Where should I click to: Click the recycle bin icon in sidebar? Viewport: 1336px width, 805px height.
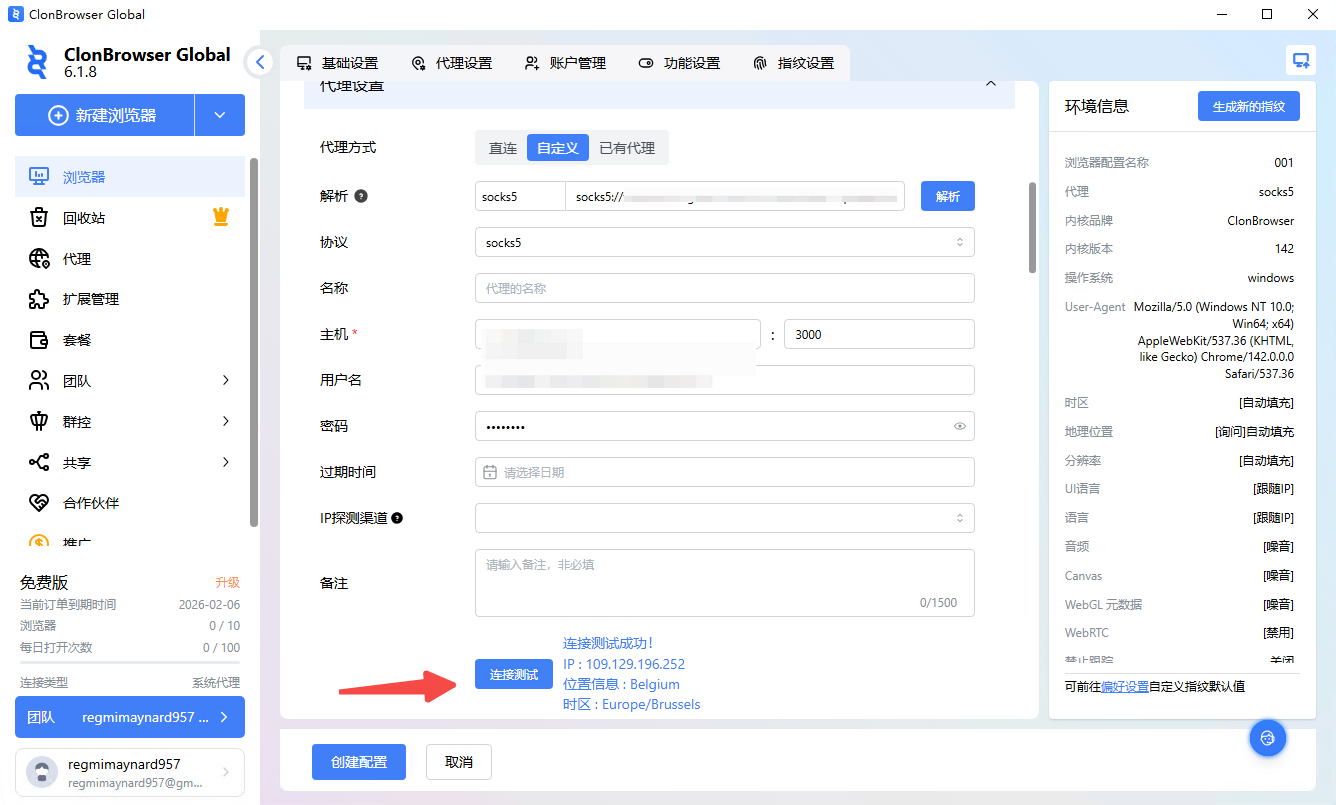(39, 218)
